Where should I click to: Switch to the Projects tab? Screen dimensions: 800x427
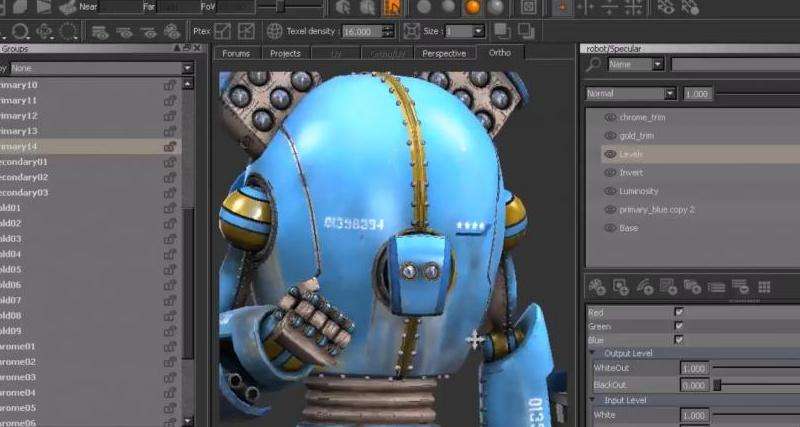pos(285,53)
